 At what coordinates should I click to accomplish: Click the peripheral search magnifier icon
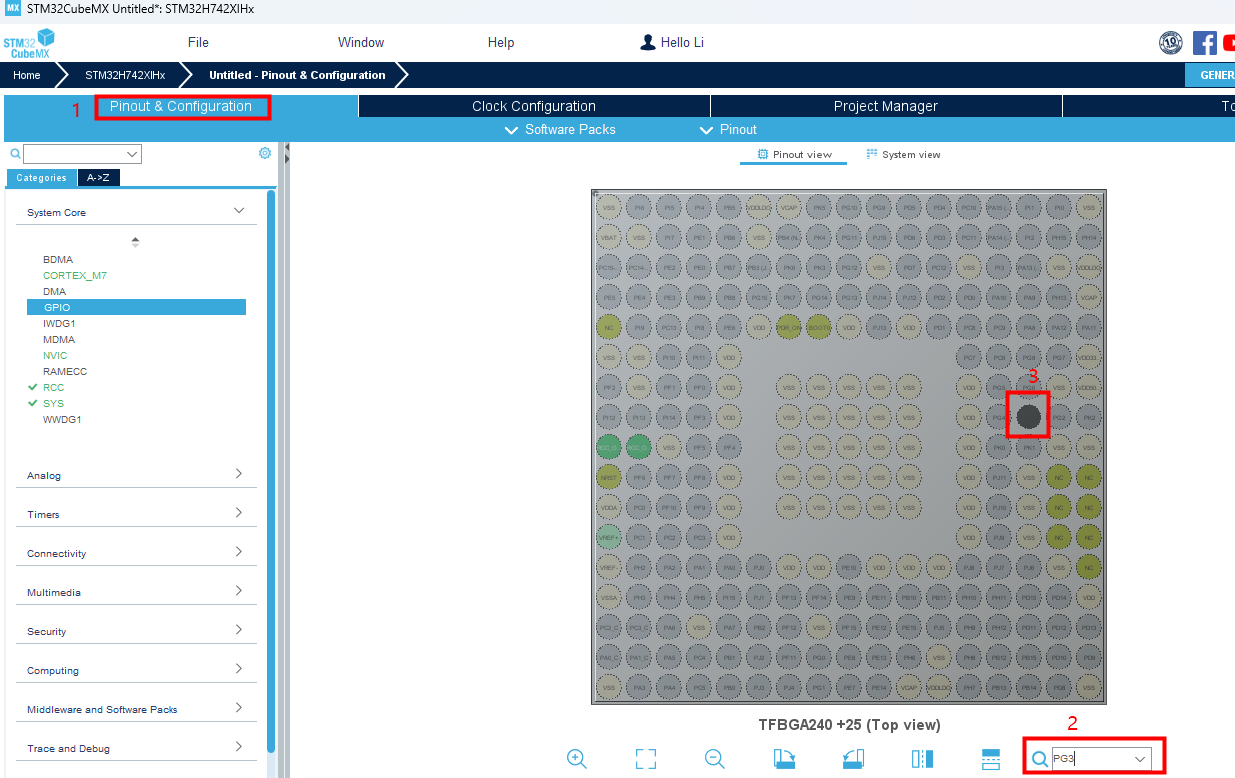15,154
